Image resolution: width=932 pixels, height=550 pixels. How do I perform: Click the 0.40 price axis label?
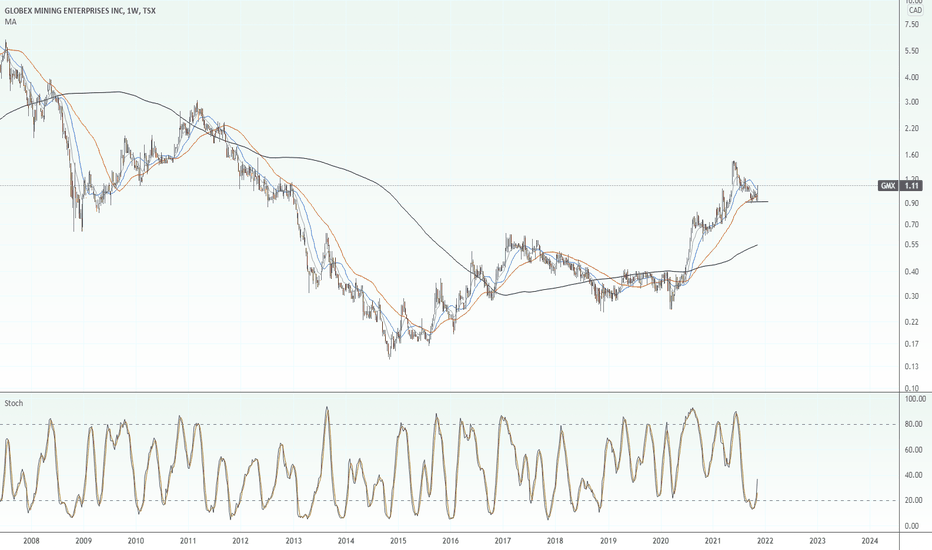point(911,272)
